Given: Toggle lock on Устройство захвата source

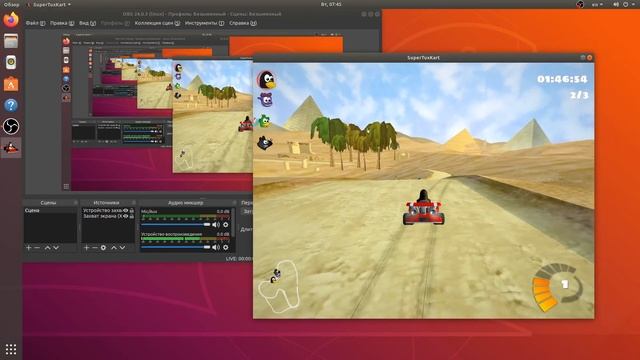Looking at the screenshot, I should coord(132,211).
